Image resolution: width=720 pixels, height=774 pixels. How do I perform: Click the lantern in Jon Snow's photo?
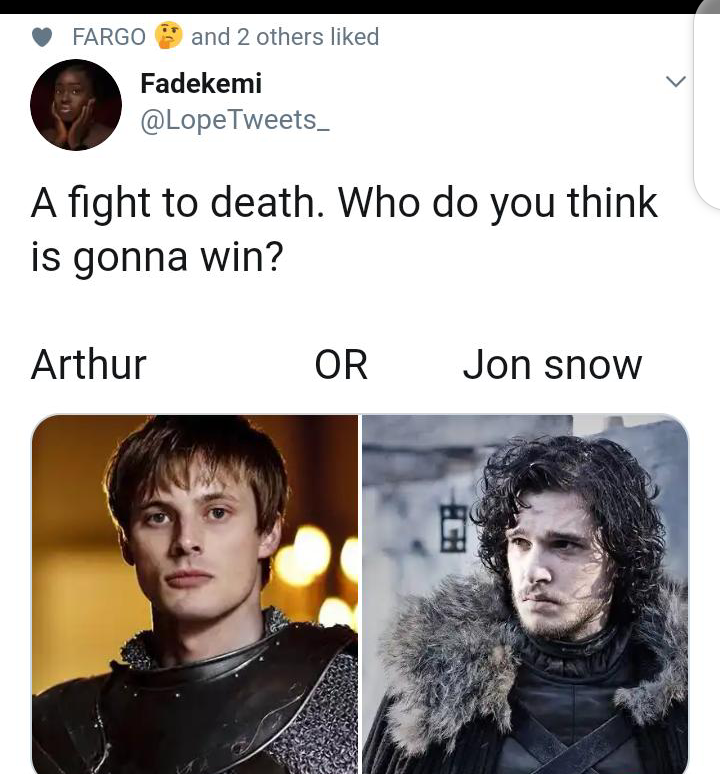point(453,527)
